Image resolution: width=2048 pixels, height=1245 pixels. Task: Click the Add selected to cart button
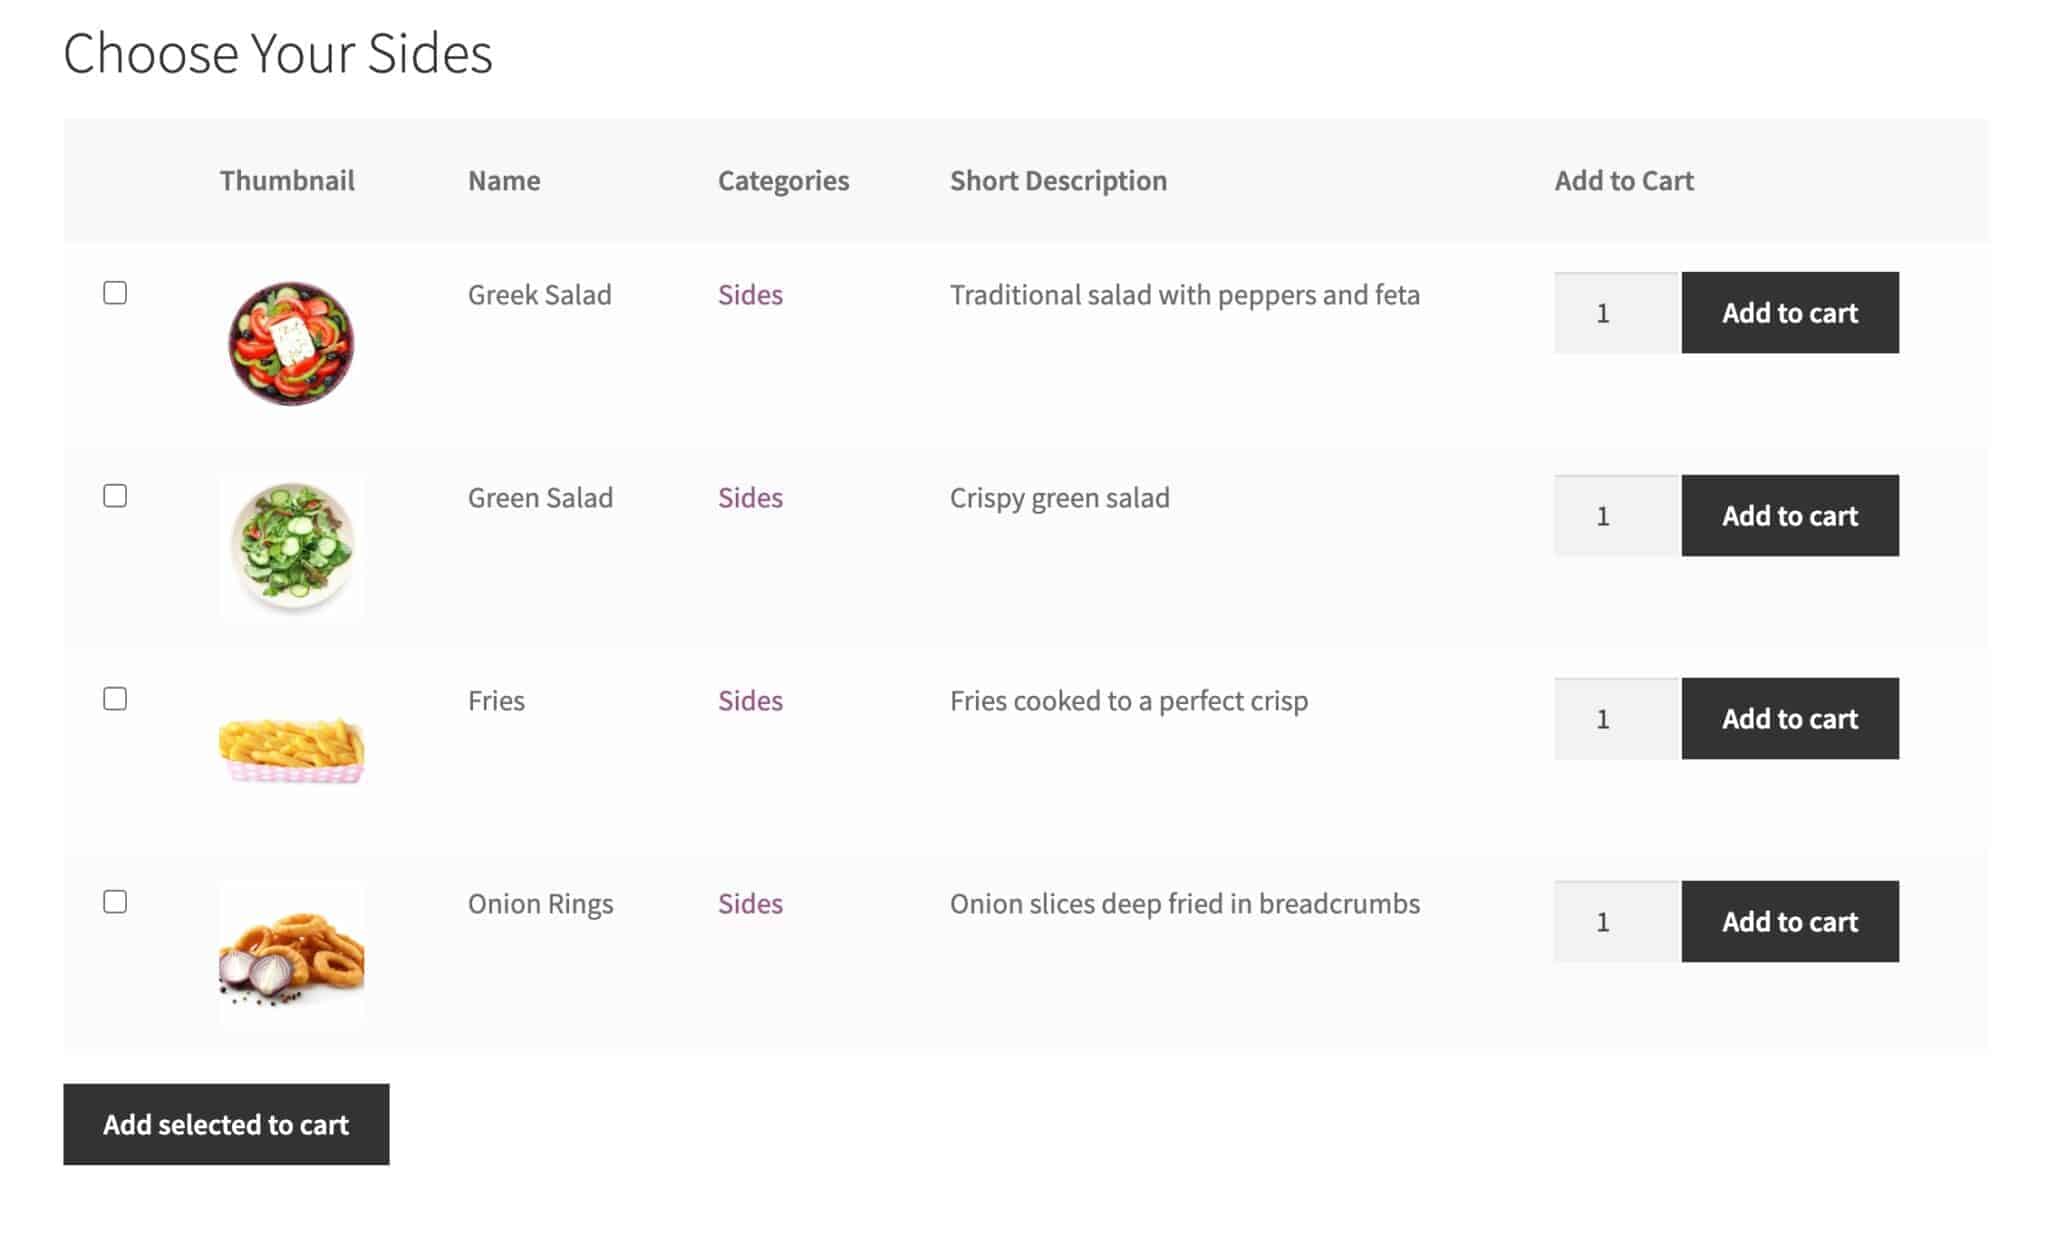(x=226, y=1124)
